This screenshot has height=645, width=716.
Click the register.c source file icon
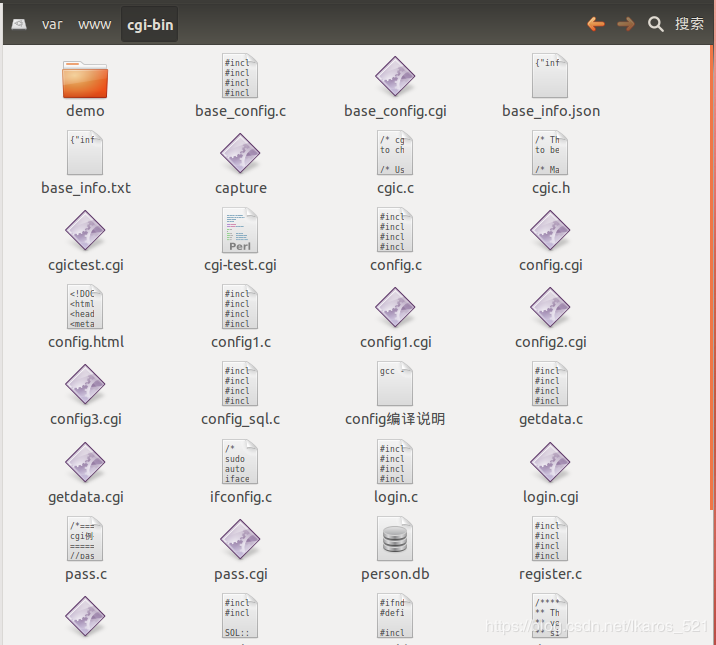550,539
